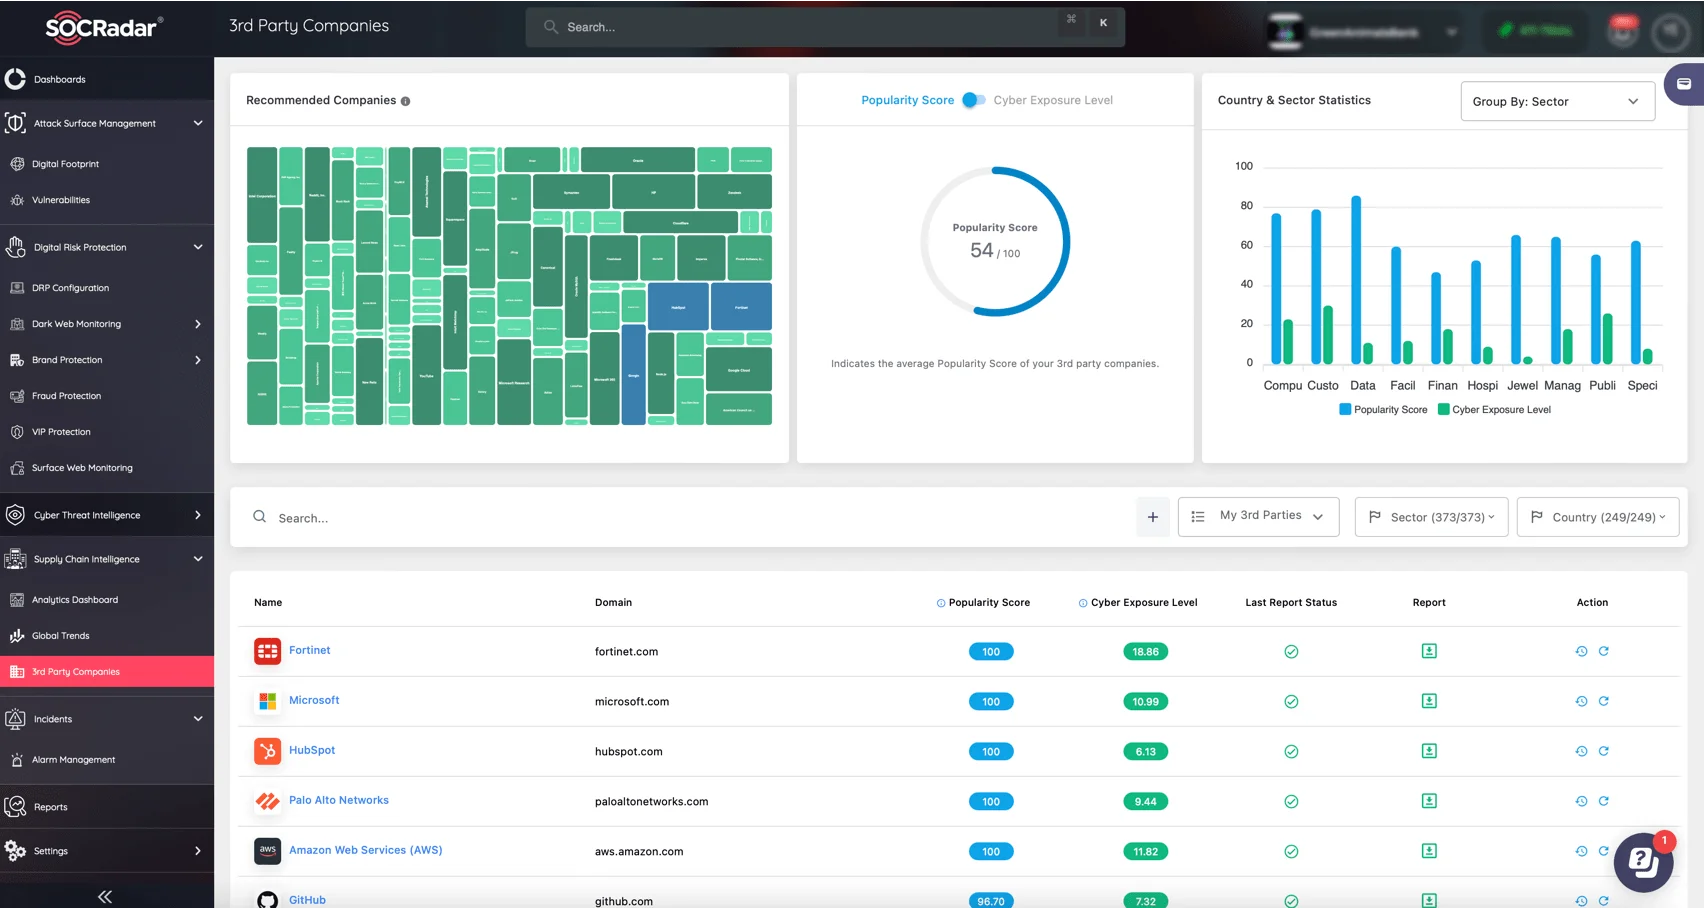Image resolution: width=1704 pixels, height=908 pixels.
Task: Open VIP Protection from the sidebar
Action: (x=61, y=431)
